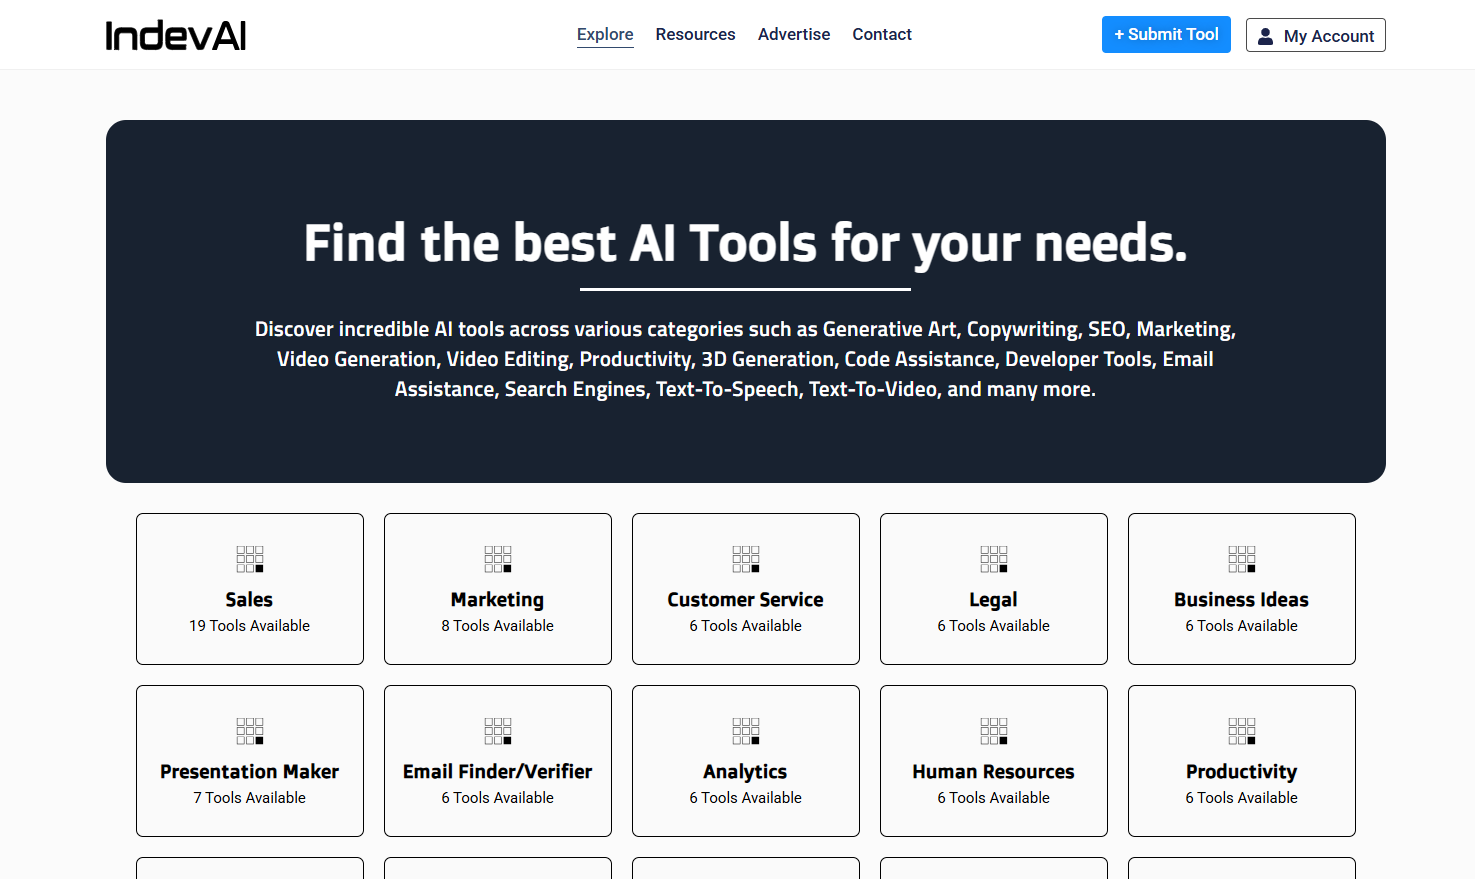Viewport: 1475px width, 879px height.
Task: Open the Resources menu item
Action: click(x=695, y=34)
